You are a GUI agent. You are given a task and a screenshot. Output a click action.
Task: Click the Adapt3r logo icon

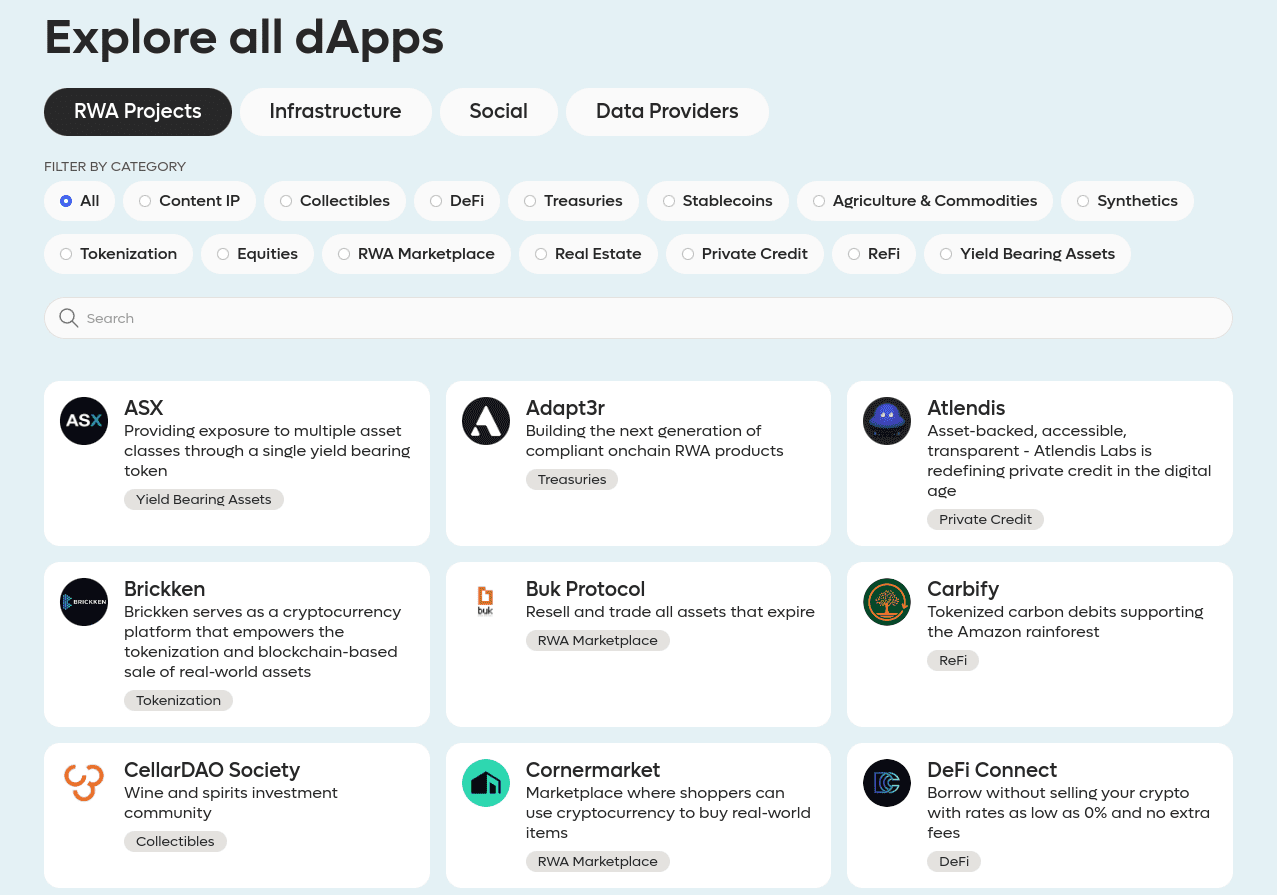click(x=486, y=421)
